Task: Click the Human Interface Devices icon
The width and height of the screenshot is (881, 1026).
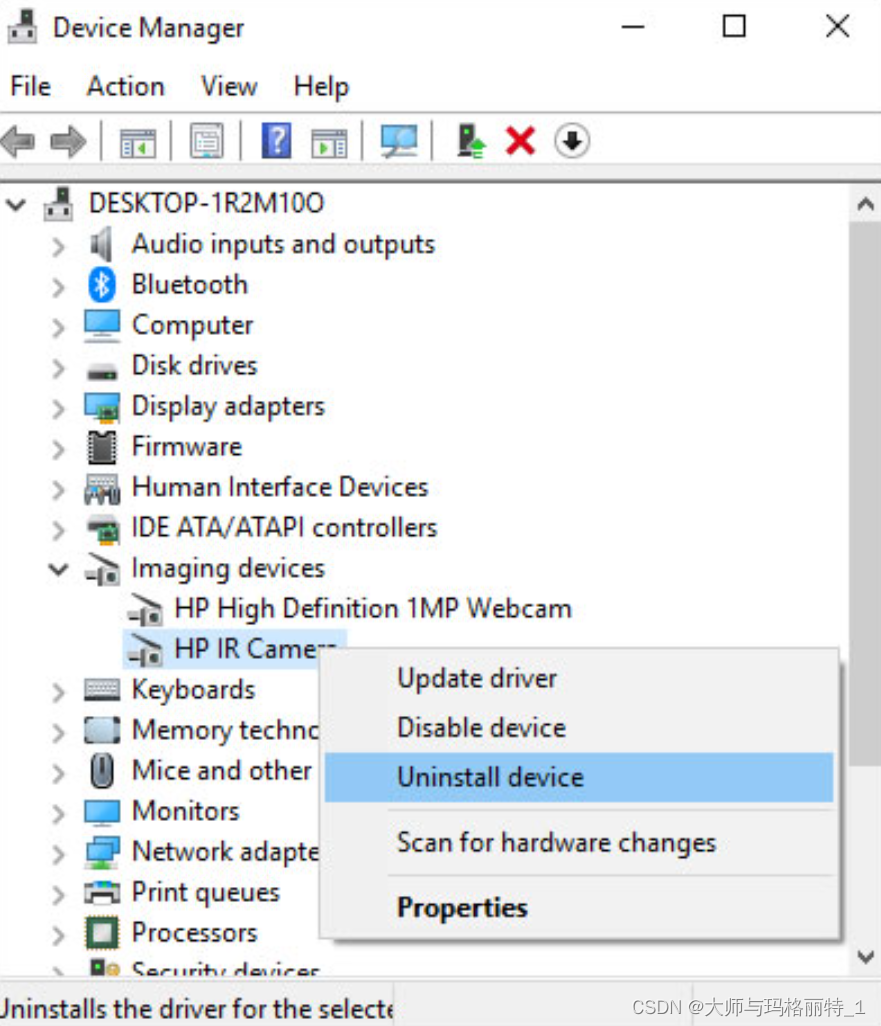Action: point(102,488)
